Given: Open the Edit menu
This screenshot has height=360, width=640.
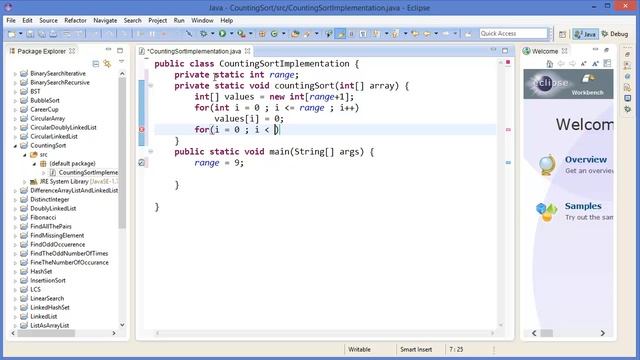Looking at the screenshot, I should point(27,20).
